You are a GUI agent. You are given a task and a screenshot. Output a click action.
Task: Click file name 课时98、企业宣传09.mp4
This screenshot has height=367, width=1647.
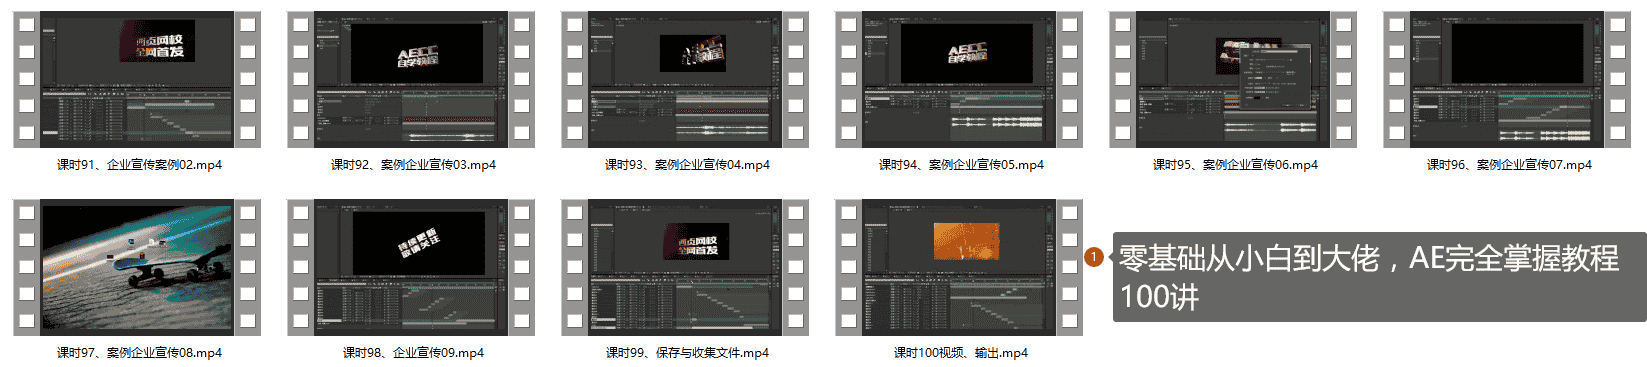coord(413,353)
